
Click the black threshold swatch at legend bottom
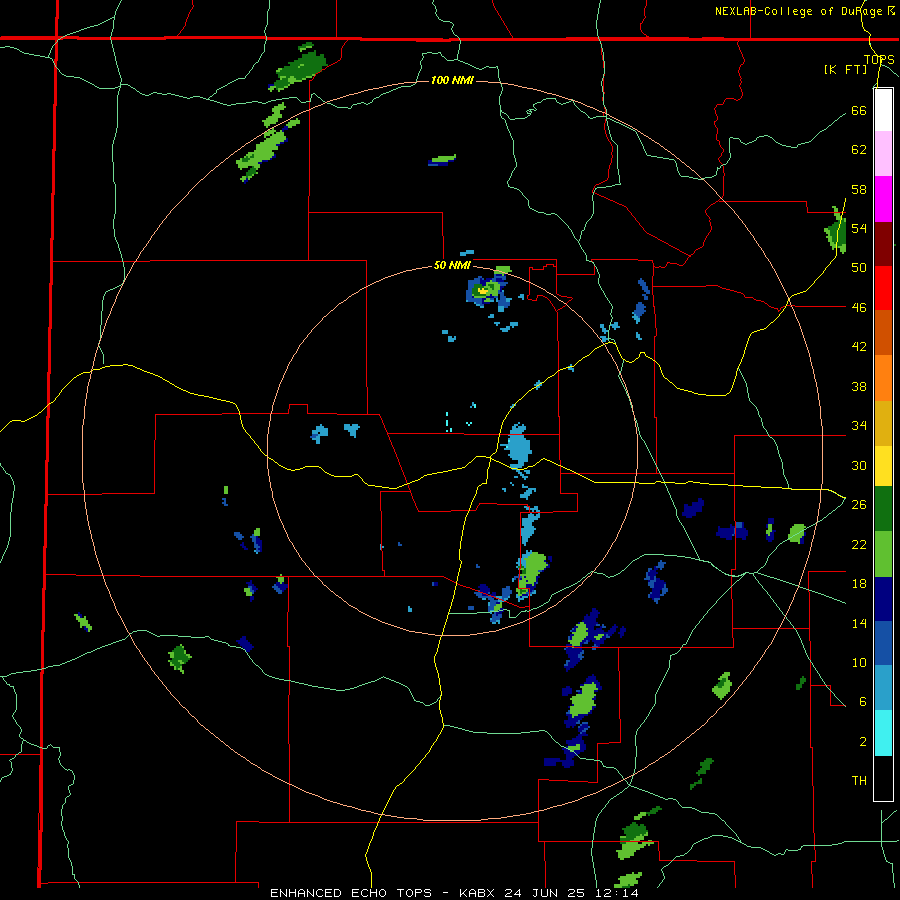coord(883,778)
